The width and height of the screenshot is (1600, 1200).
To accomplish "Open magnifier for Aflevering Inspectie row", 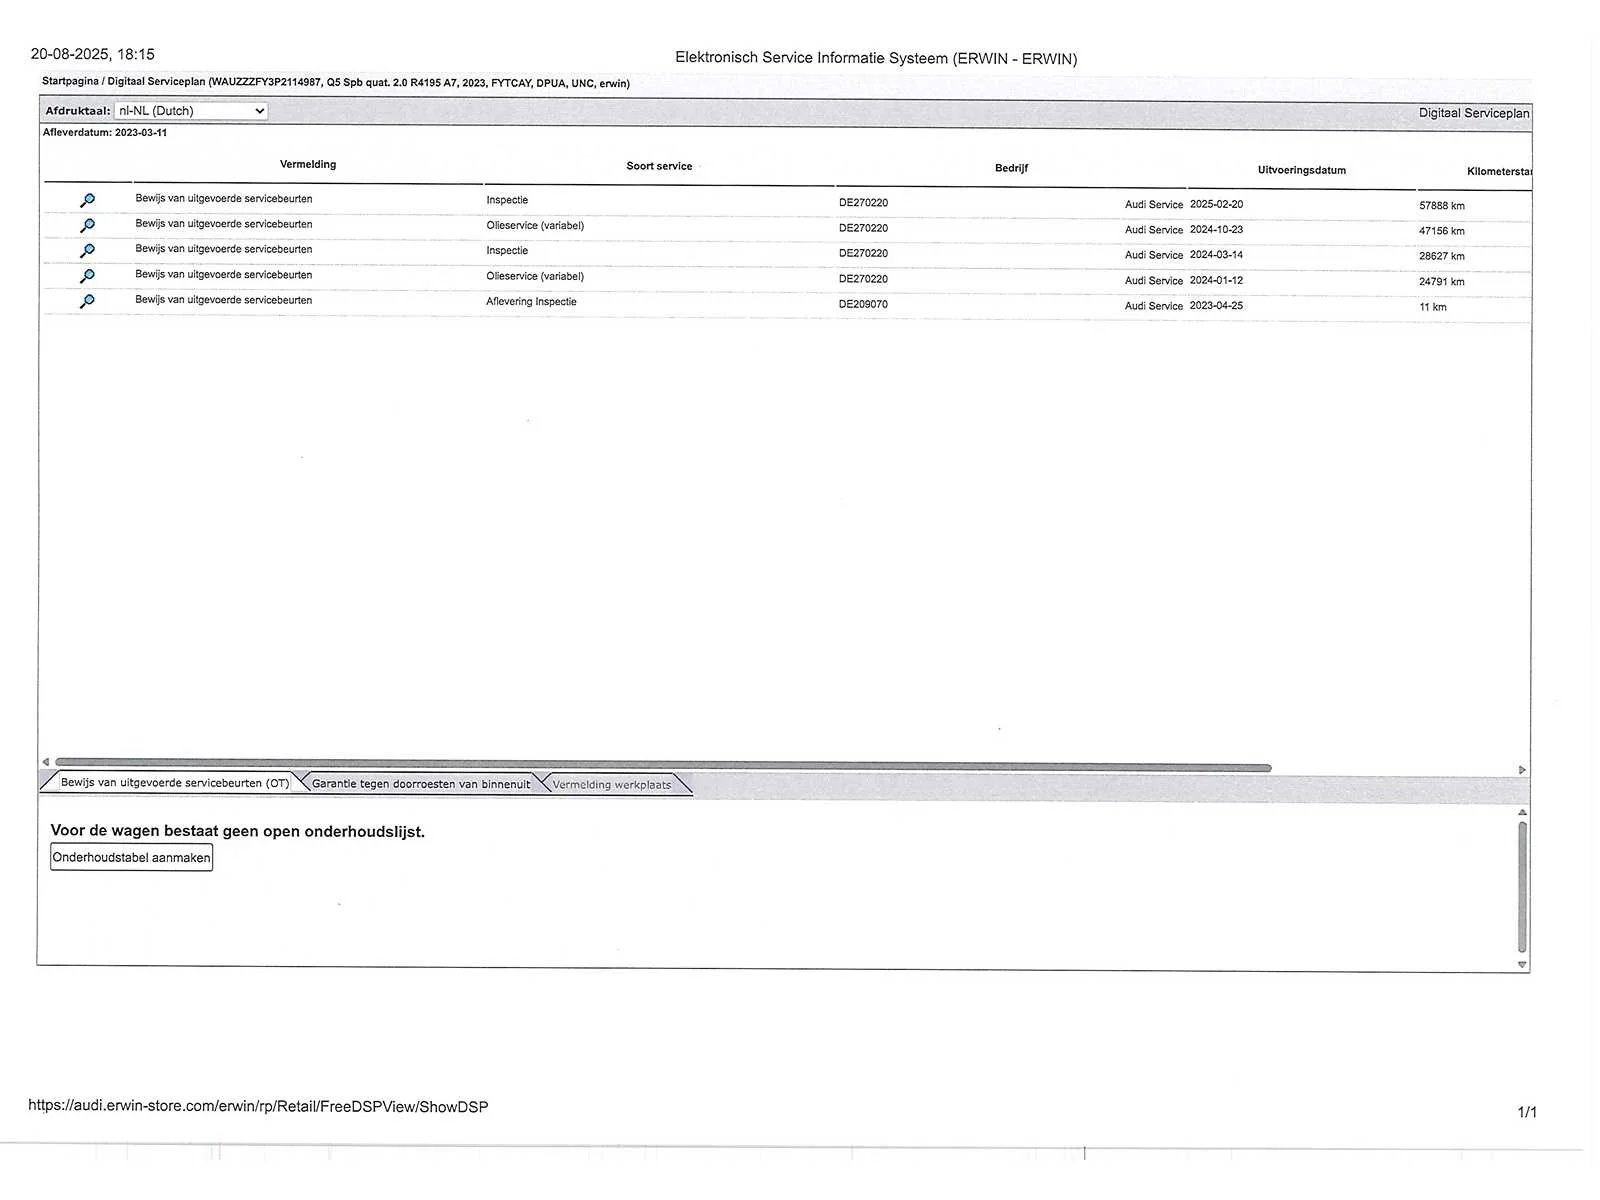I will click(87, 301).
